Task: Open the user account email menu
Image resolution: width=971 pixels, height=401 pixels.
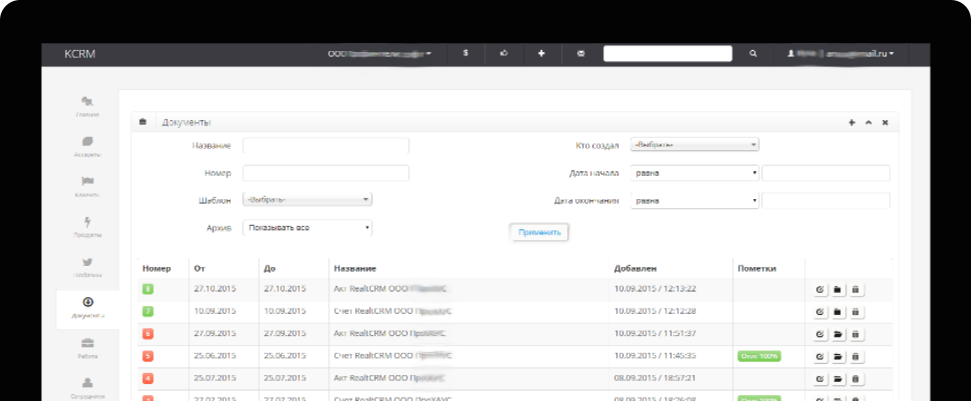Action: [x=841, y=54]
